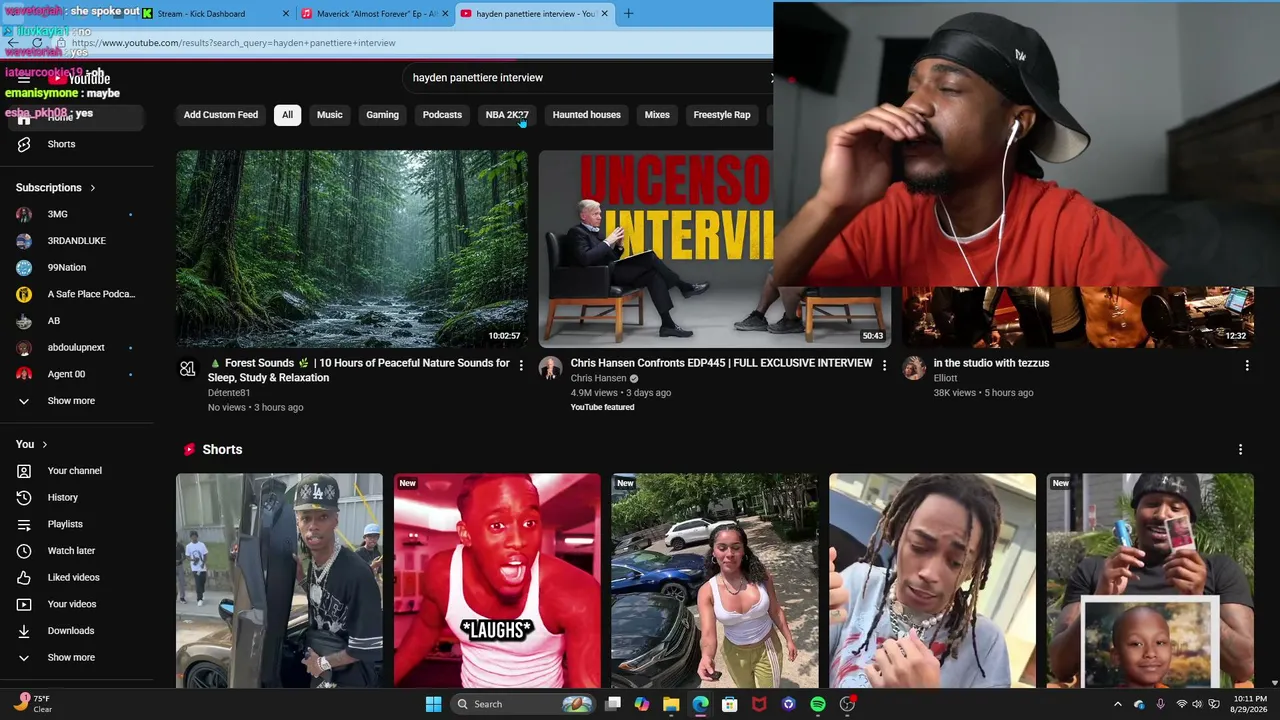Click the YouTube search box
This screenshot has width=1280, height=720.
click(590, 78)
